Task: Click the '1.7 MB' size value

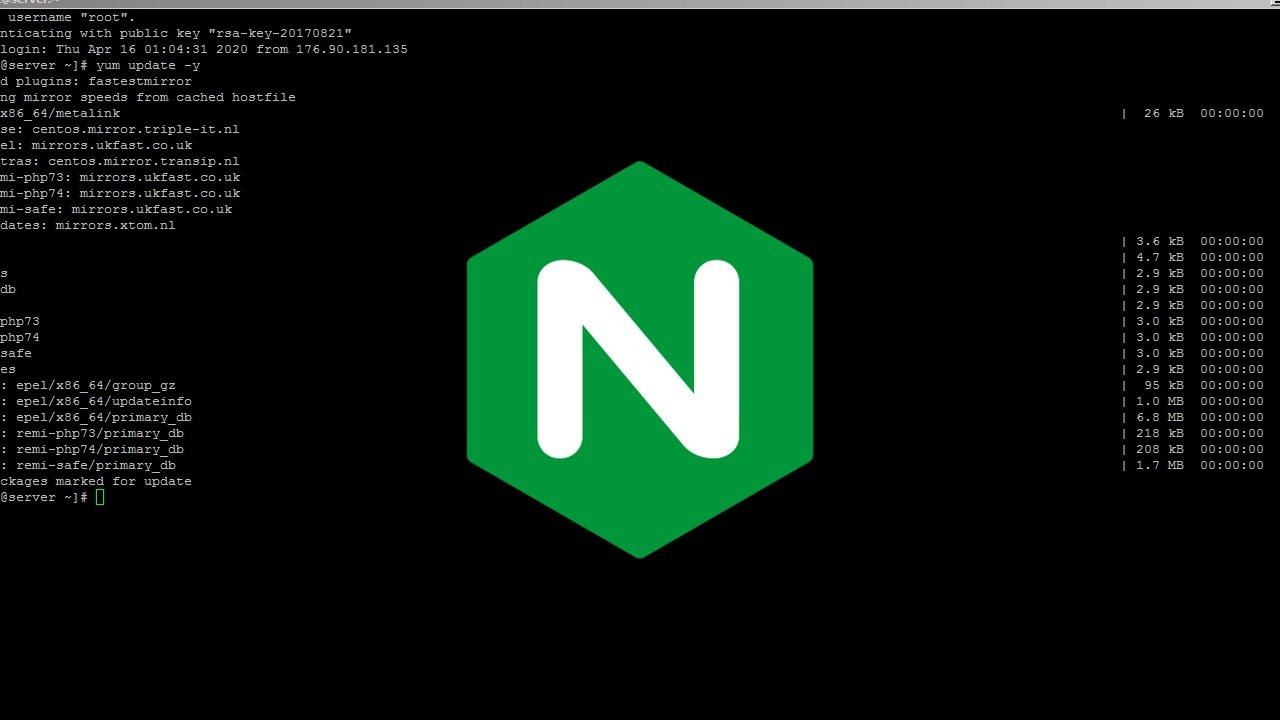Action: pyautogui.click(x=1160, y=465)
